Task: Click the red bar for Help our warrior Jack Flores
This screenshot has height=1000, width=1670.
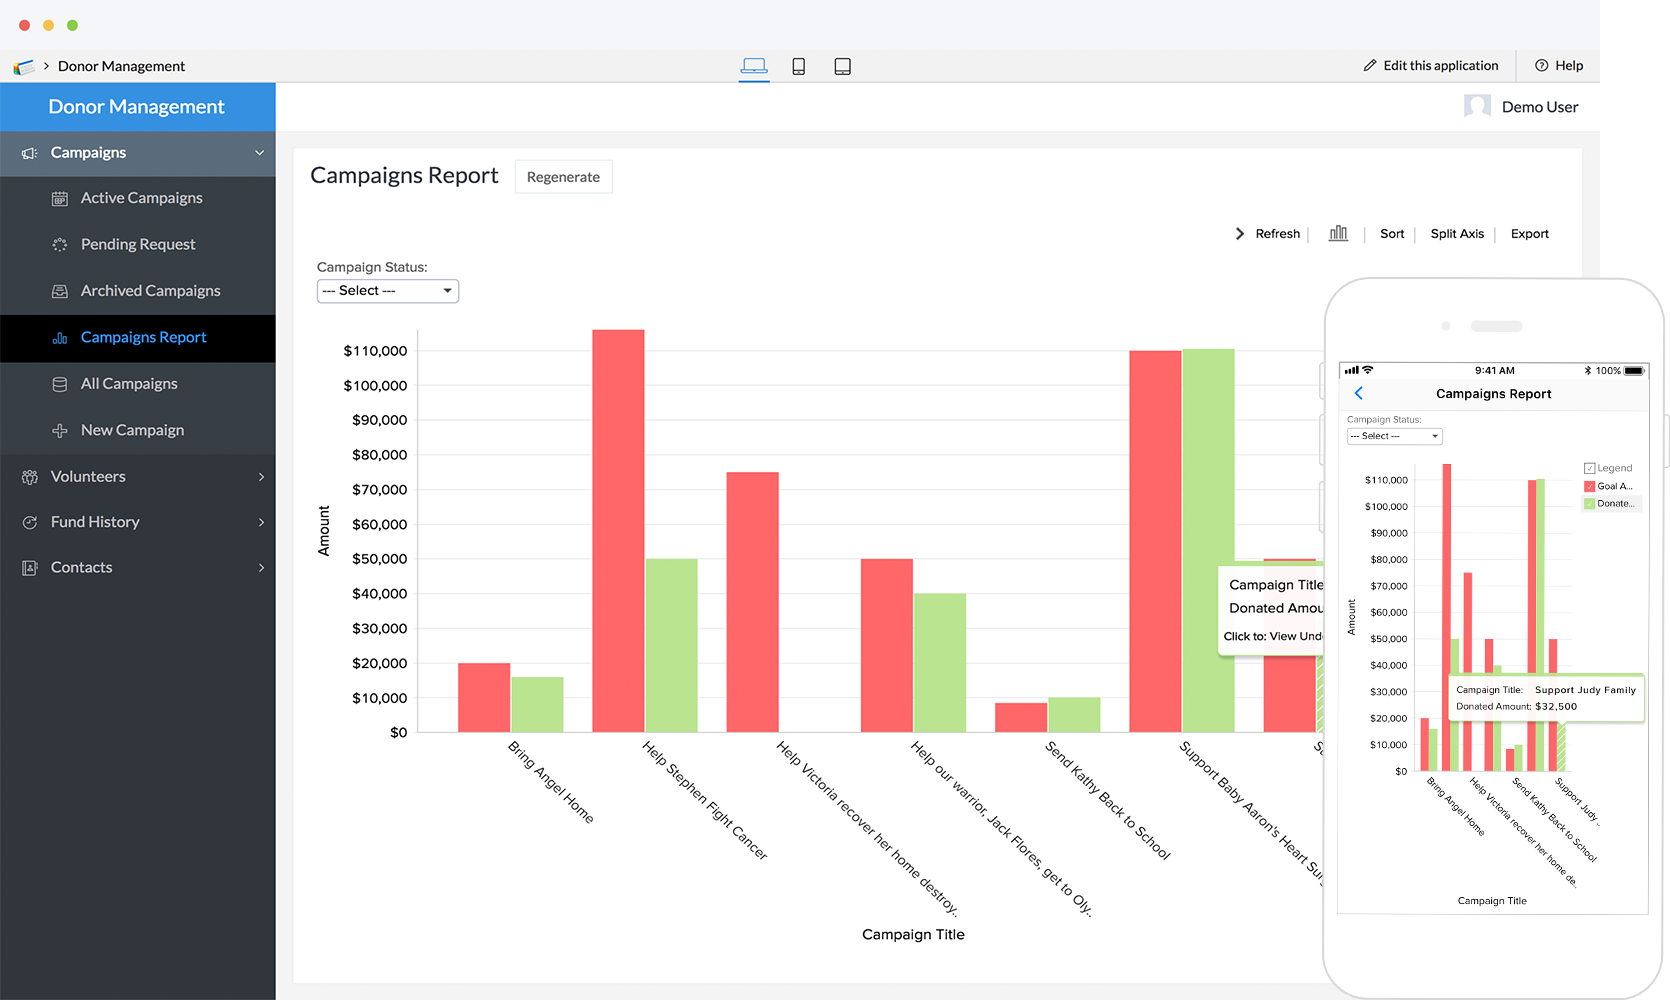Action: tap(887, 646)
